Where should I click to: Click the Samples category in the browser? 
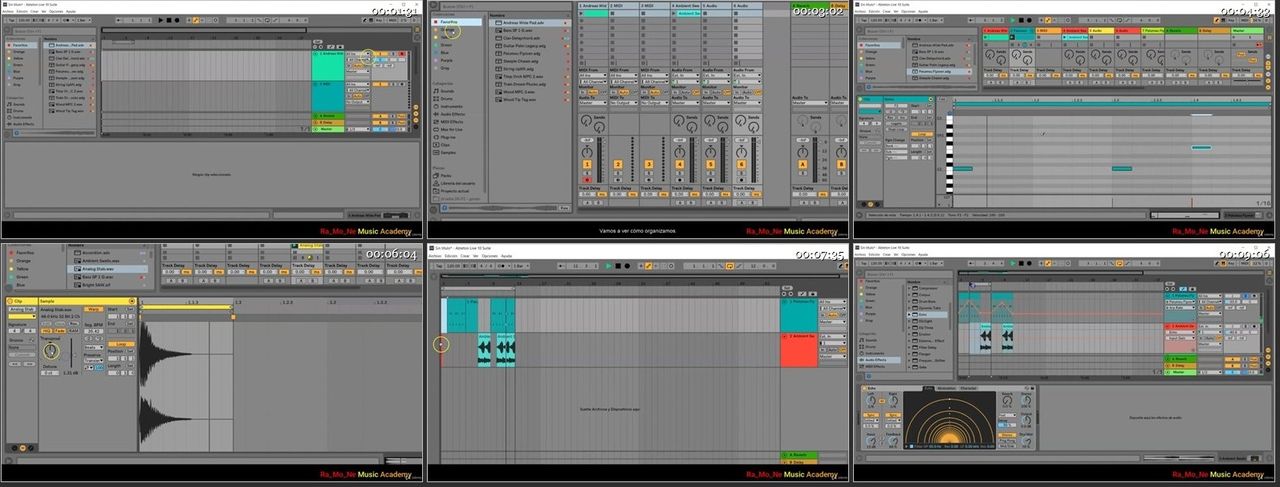[448, 151]
